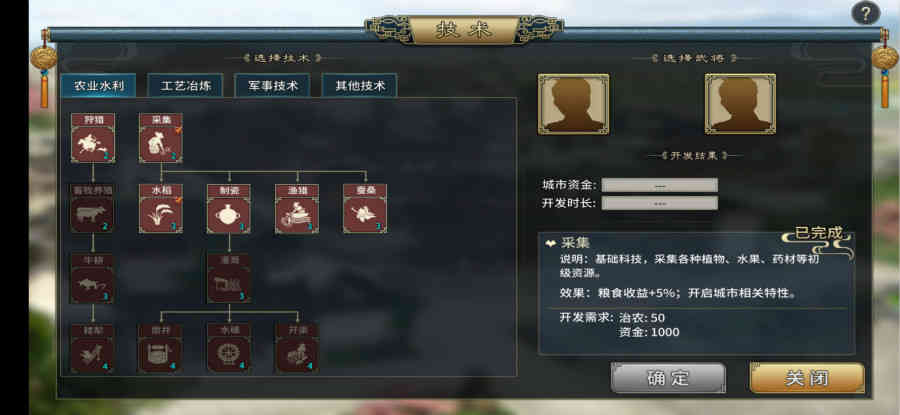Click the 确定 confirm button

point(668,378)
